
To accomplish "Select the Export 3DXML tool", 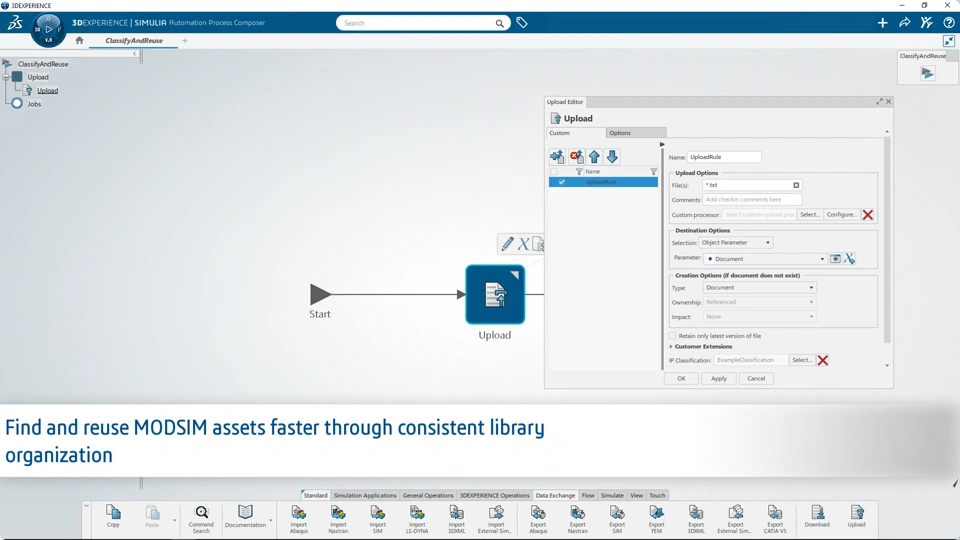I will pos(696,519).
